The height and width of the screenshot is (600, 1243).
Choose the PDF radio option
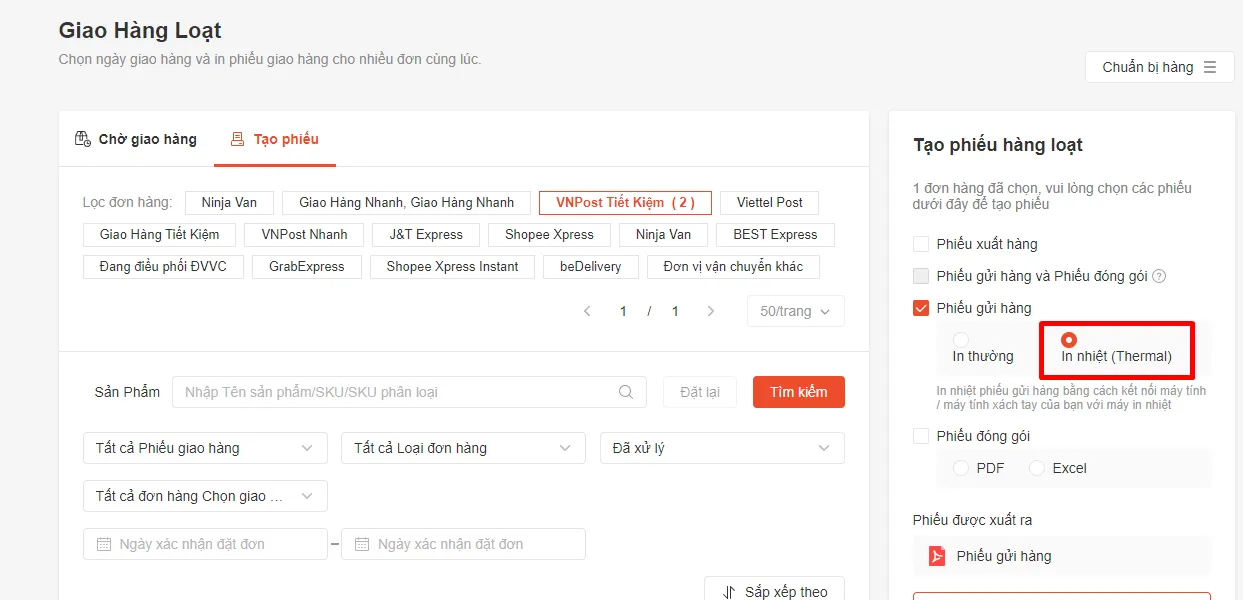(x=961, y=468)
